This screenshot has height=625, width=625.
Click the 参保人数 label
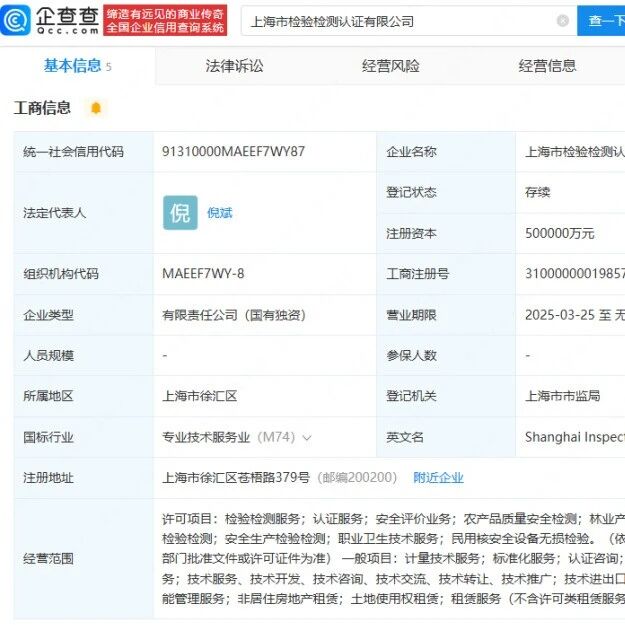pos(411,356)
